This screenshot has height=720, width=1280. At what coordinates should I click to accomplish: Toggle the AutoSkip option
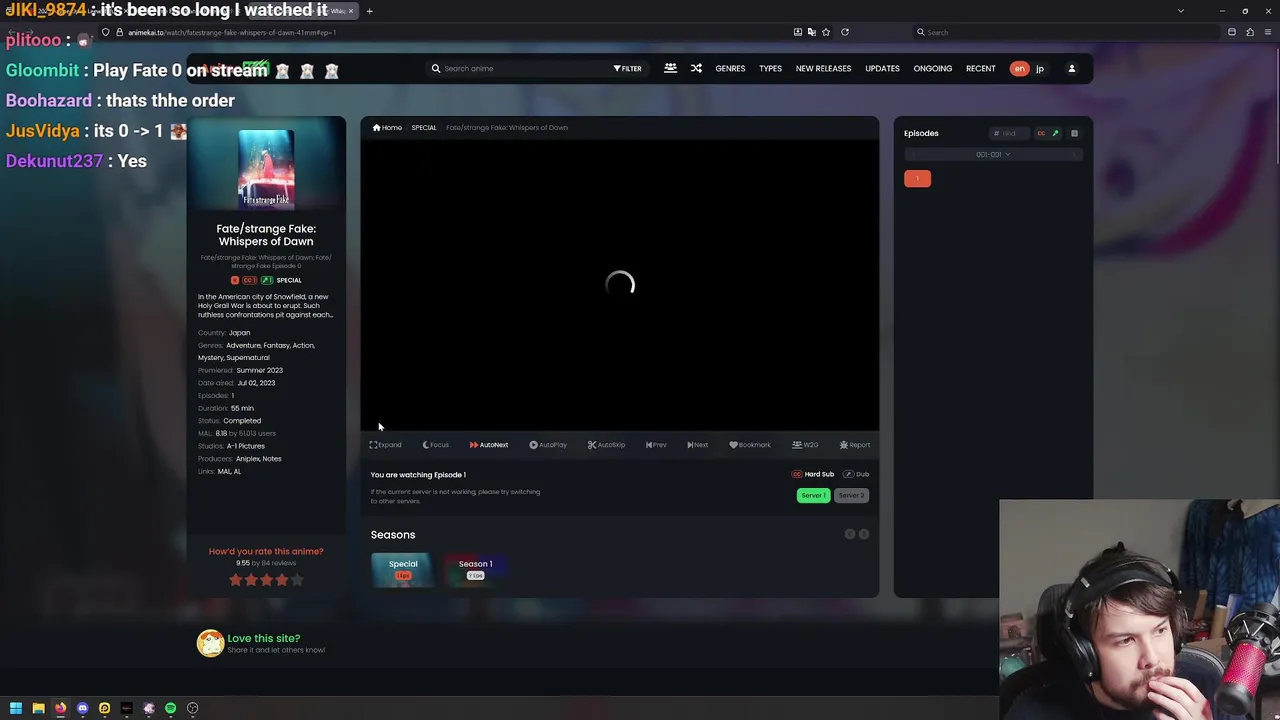[607, 445]
